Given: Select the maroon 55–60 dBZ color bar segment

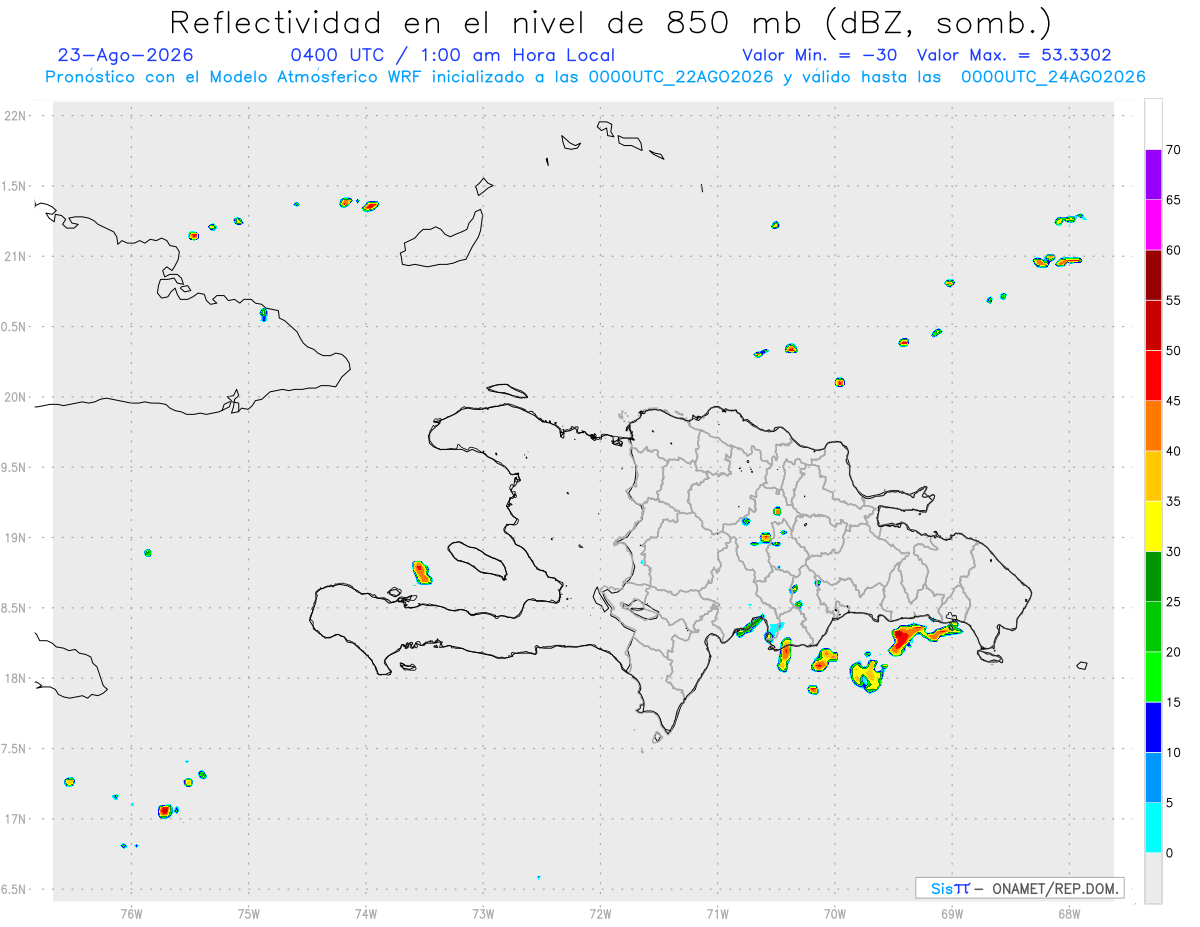Looking at the screenshot, I should [1153, 275].
